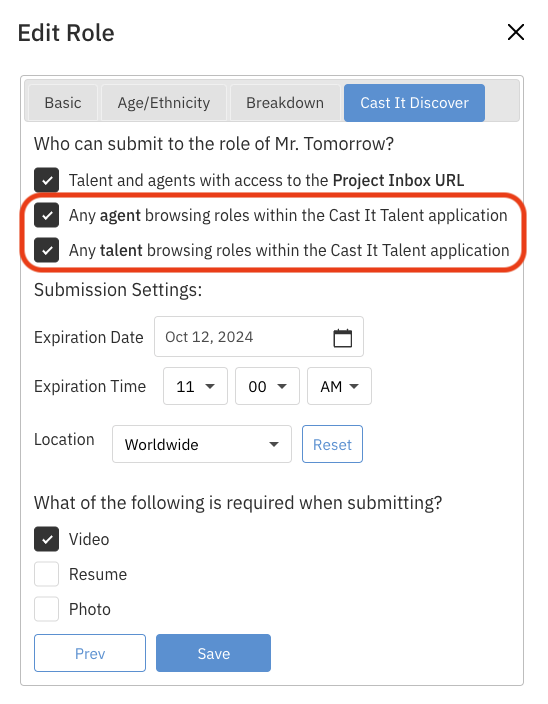Screen dimensions: 548x704
Task: Toggle the Any talent browsing roles checkbox
Action: 47,250
